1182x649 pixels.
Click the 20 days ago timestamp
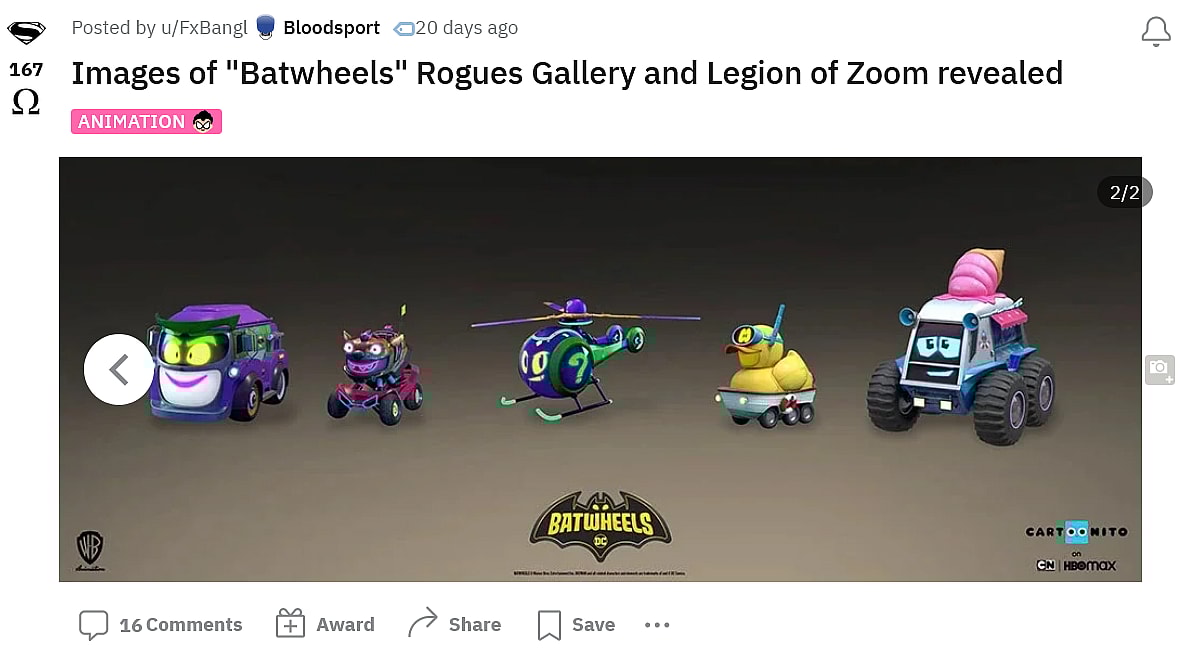coord(467,28)
